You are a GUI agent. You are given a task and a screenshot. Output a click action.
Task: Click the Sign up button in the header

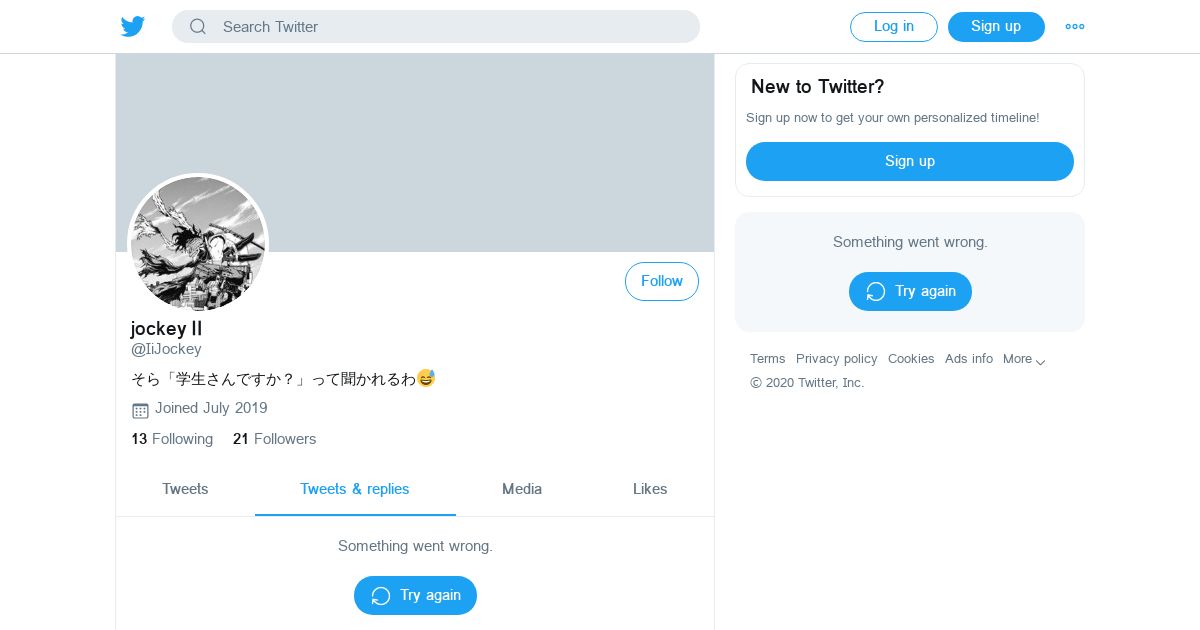(x=996, y=27)
